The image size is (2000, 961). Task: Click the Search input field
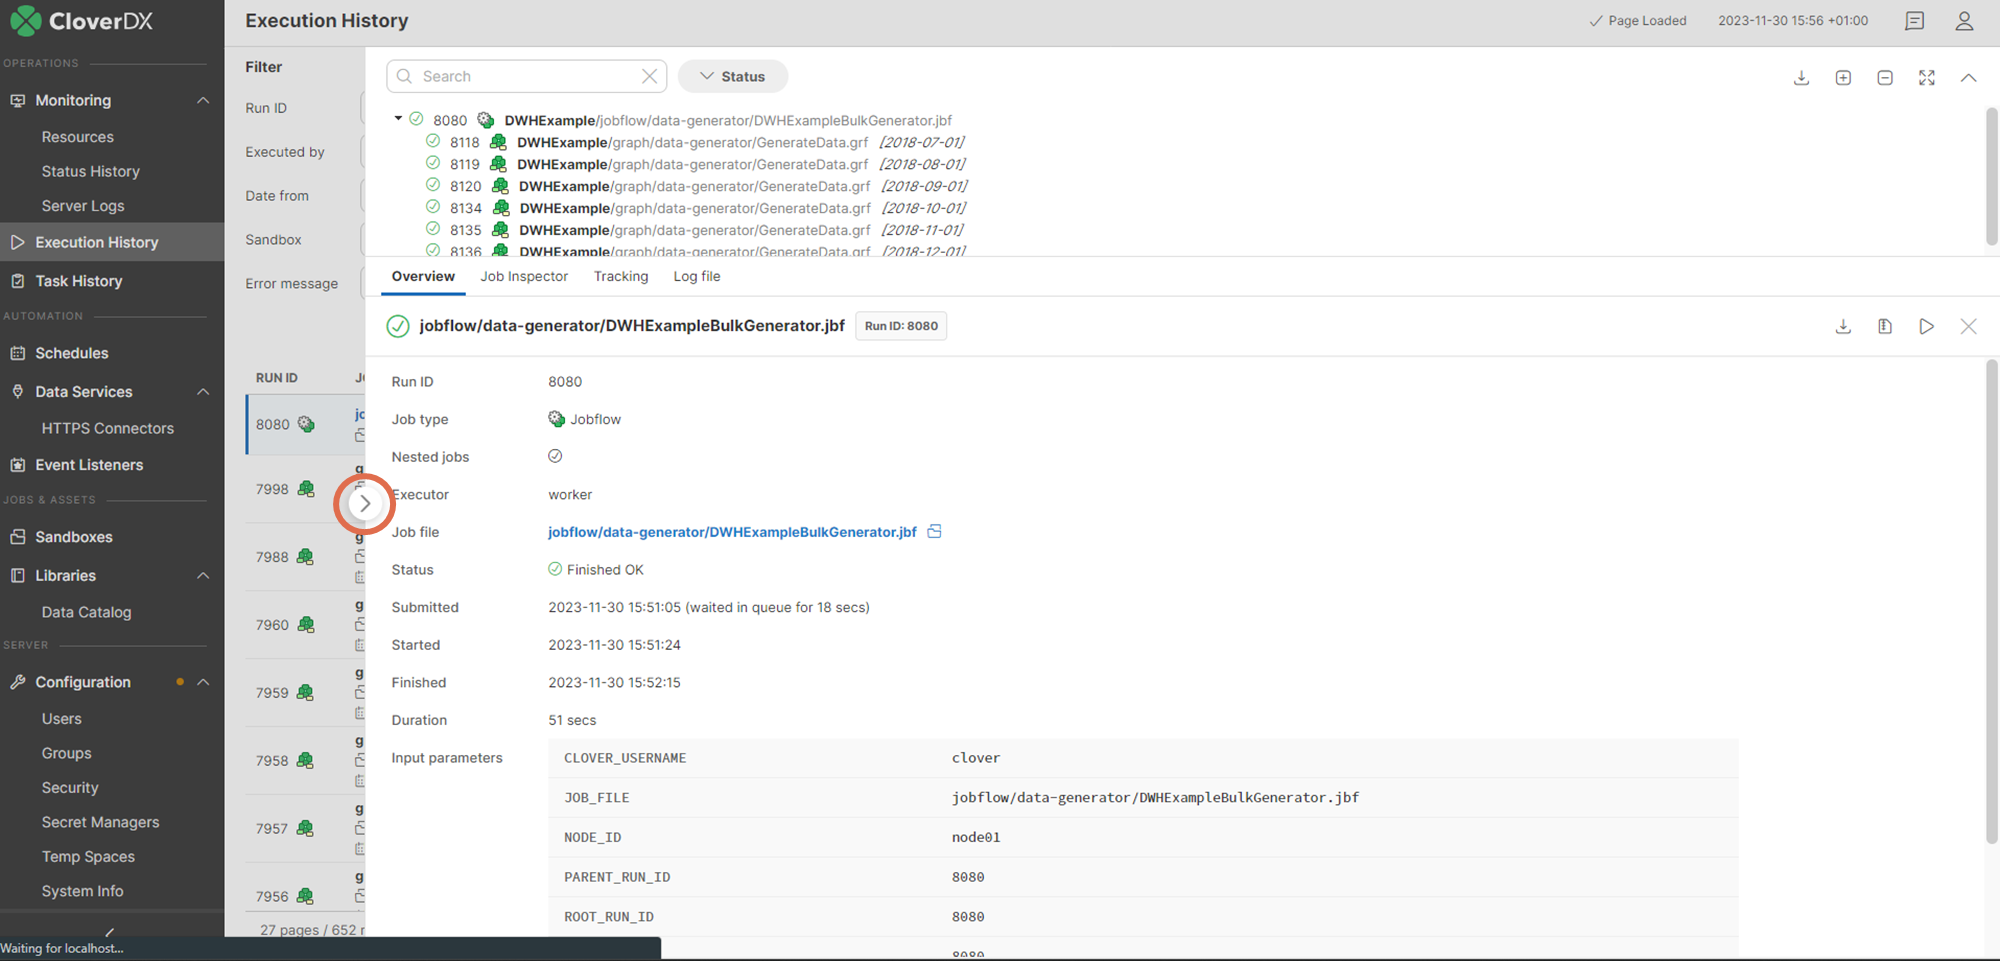tap(527, 76)
